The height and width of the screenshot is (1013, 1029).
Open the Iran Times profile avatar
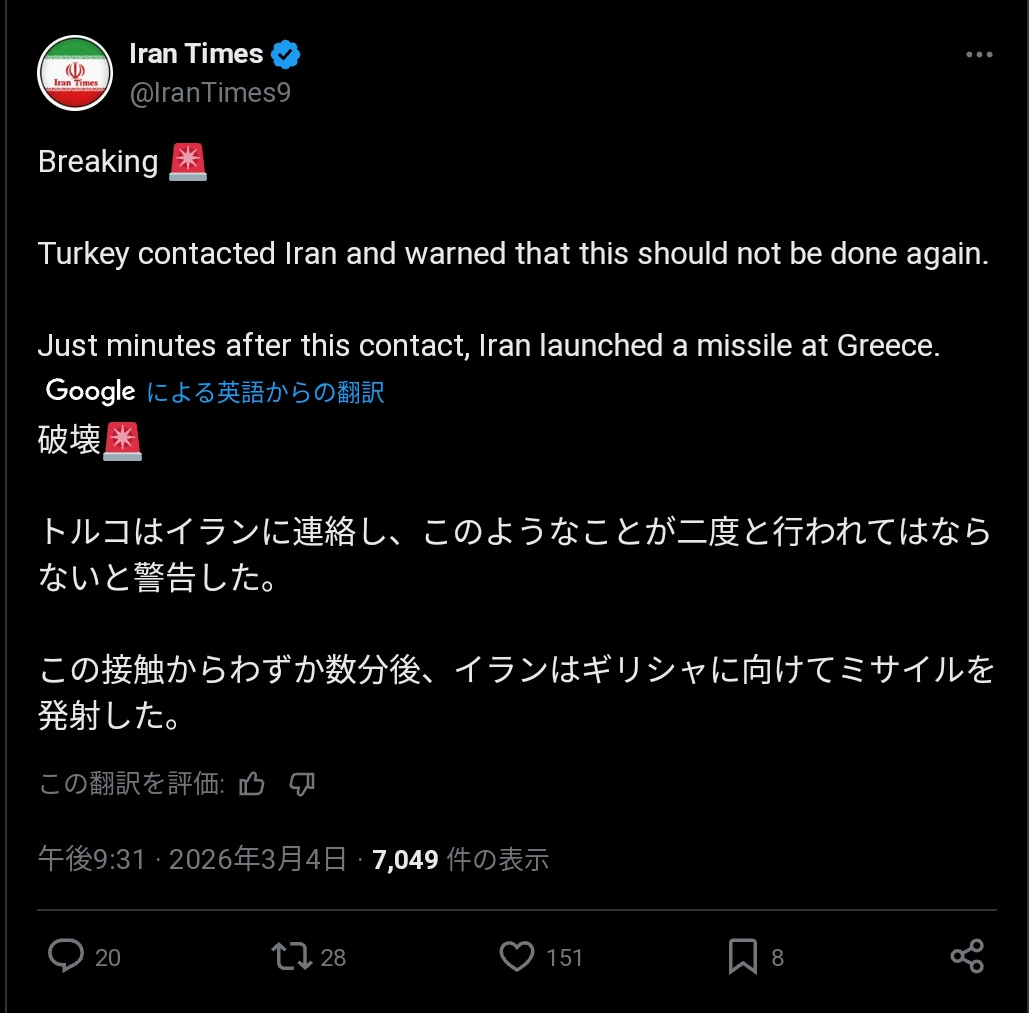coord(74,73)
